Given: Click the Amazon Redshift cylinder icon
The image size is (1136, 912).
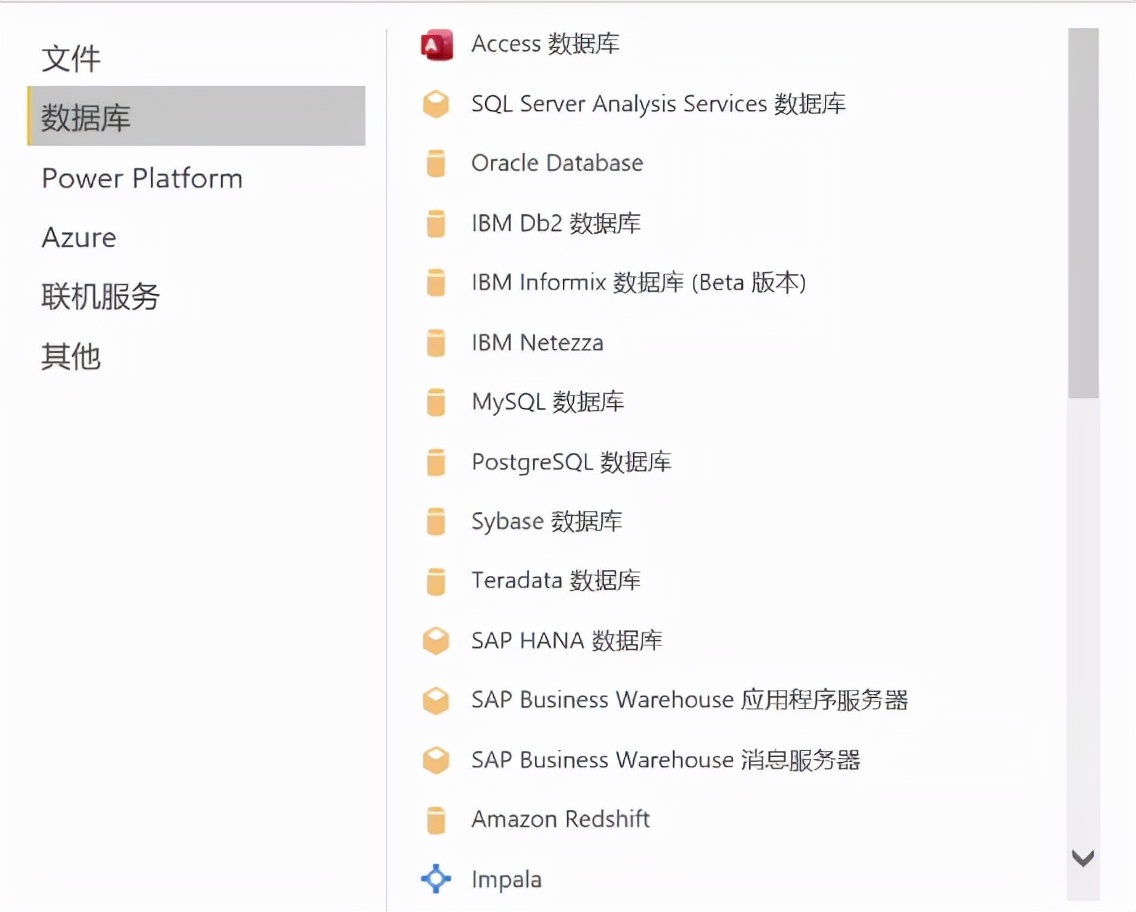Looking at the screenshot, I should point(436,820).
